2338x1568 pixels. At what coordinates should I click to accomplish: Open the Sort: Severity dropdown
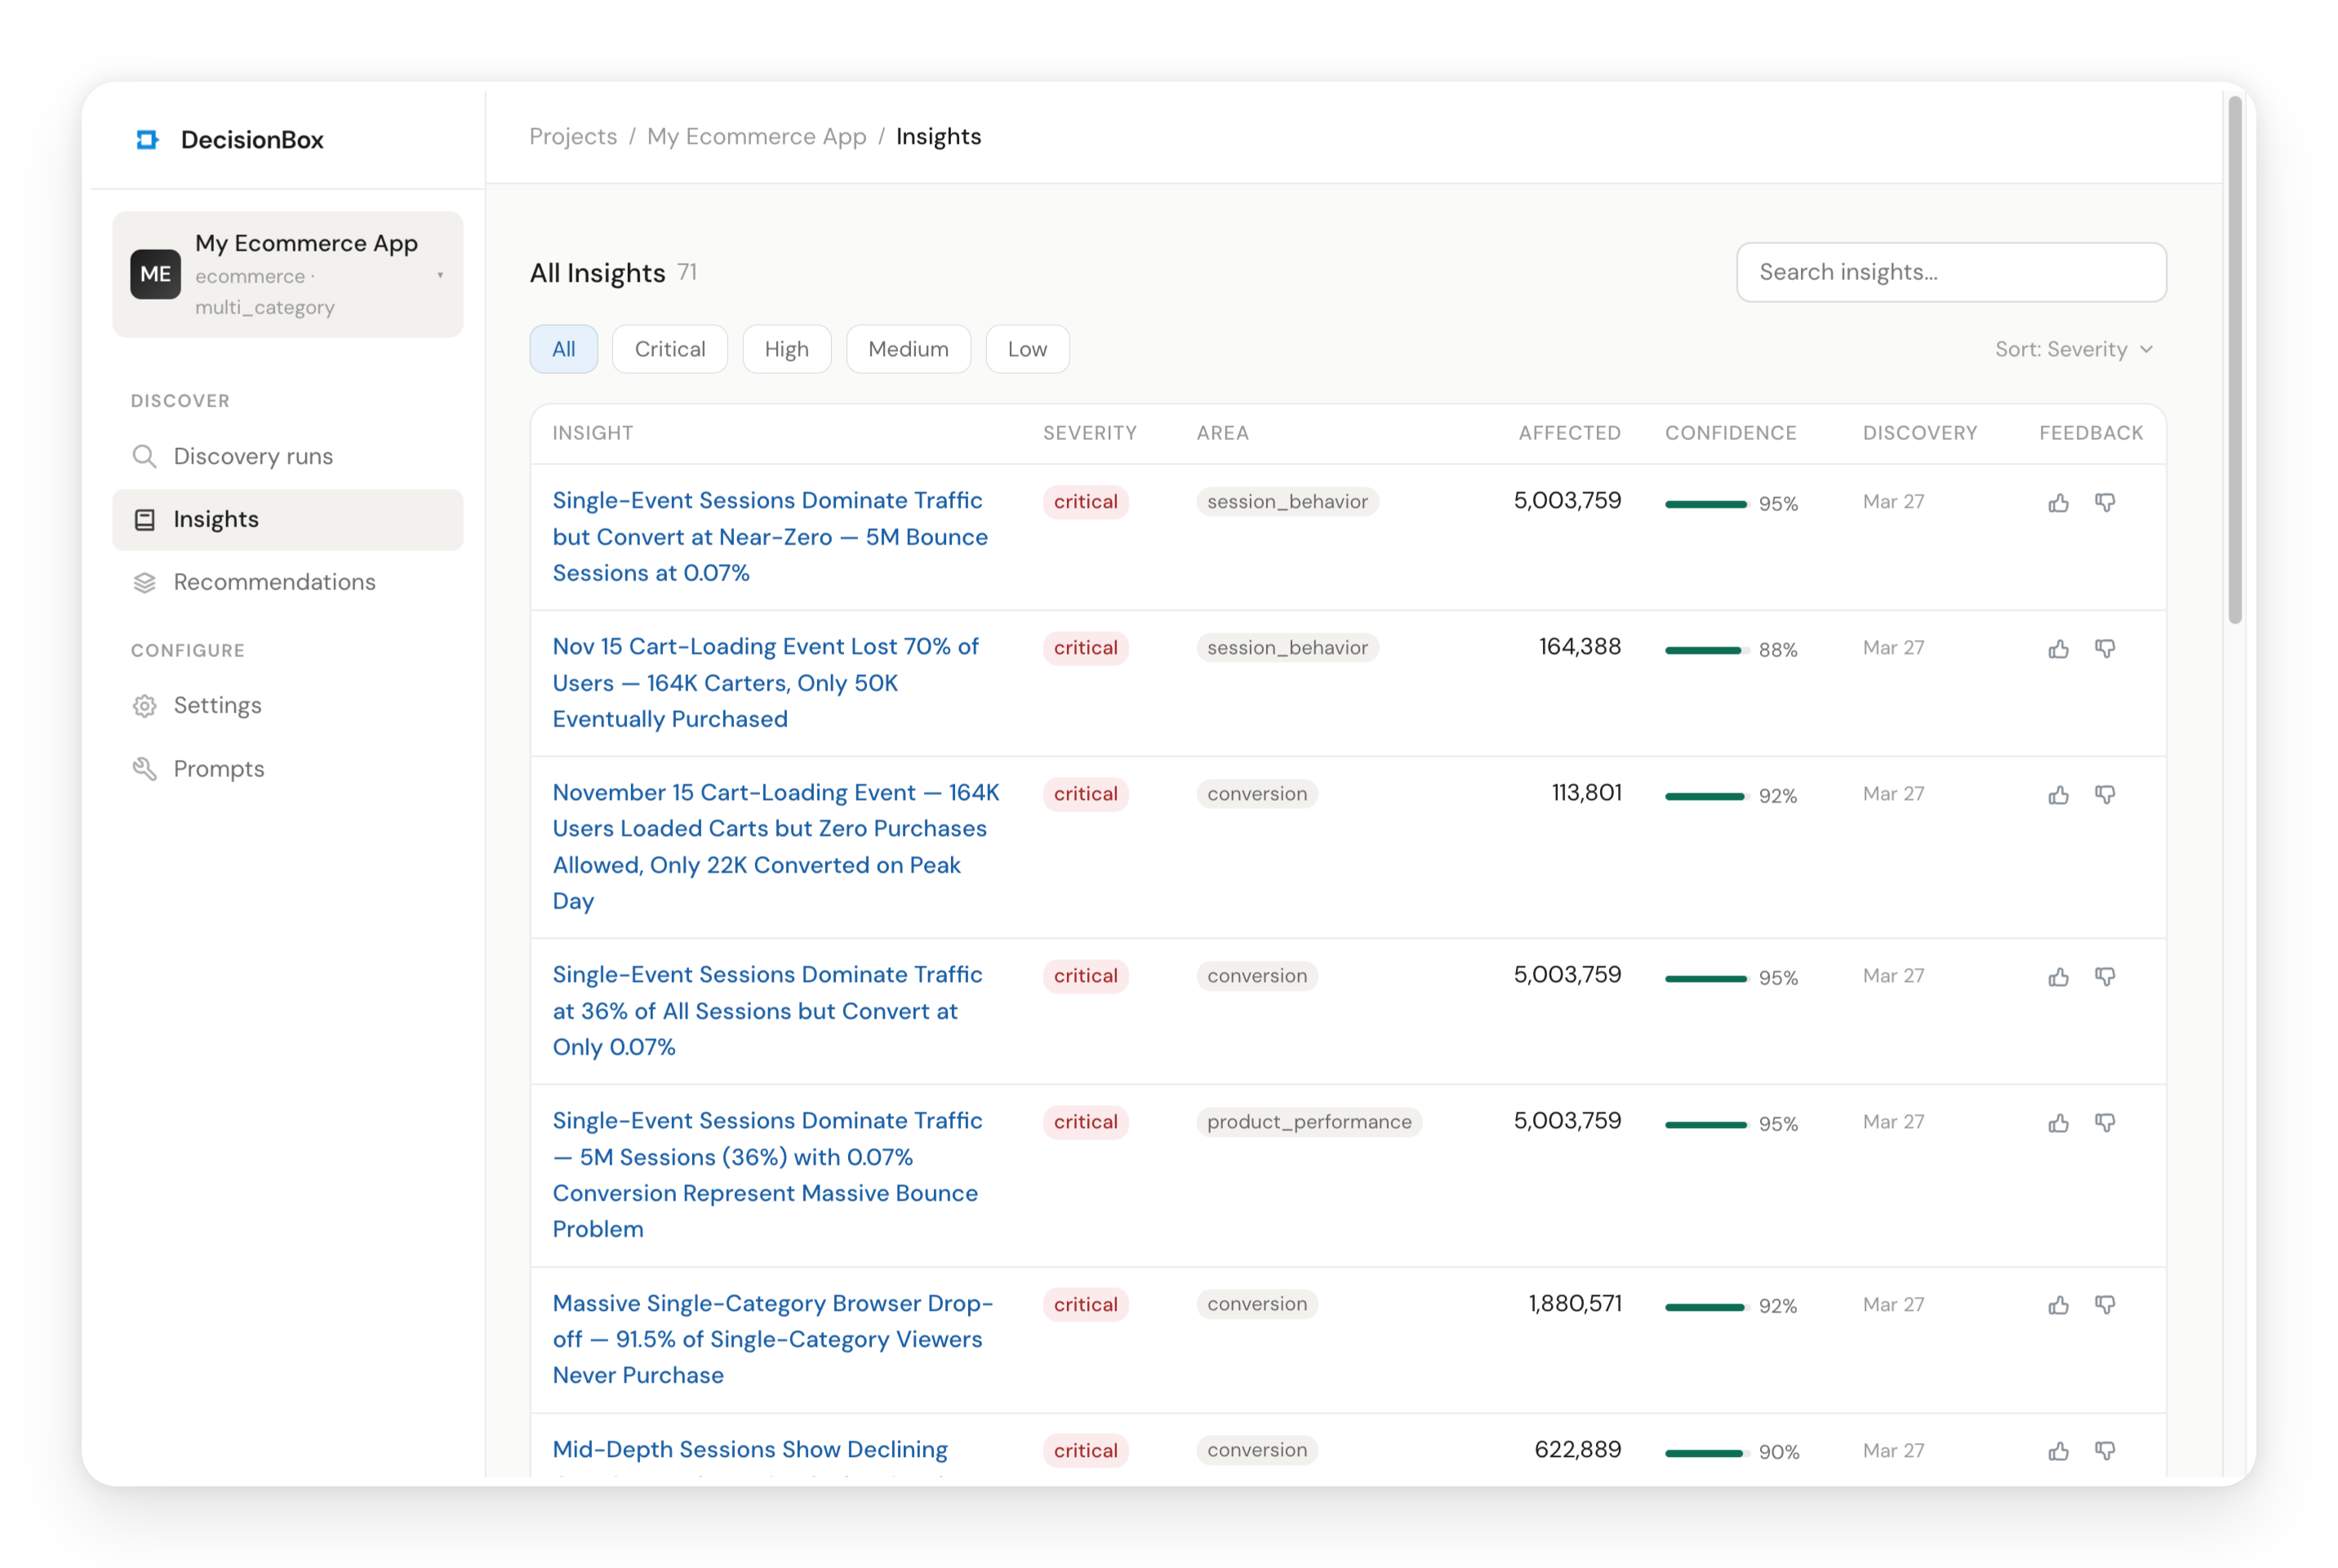[2074, 349]
